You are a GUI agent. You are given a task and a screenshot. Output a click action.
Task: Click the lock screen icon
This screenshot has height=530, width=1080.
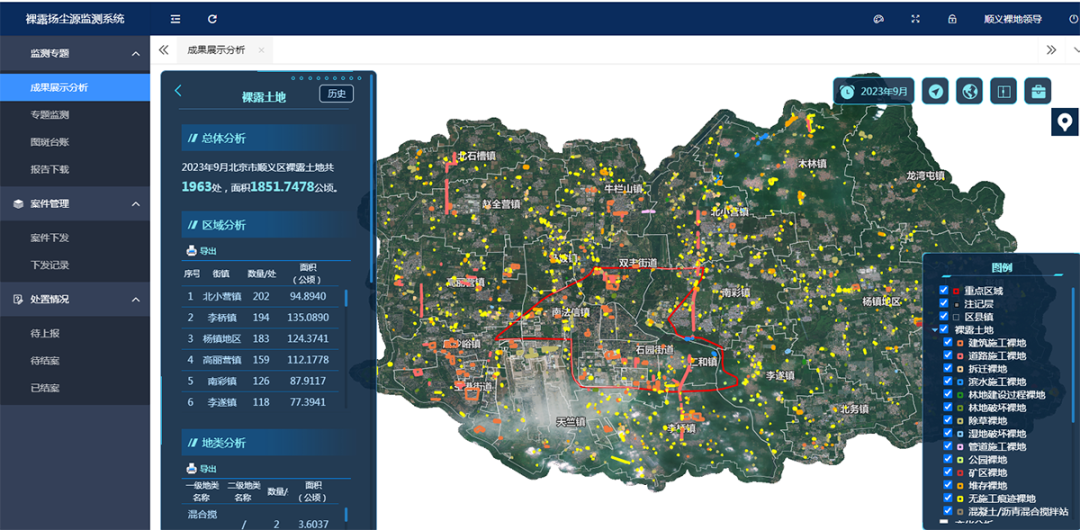952,19
